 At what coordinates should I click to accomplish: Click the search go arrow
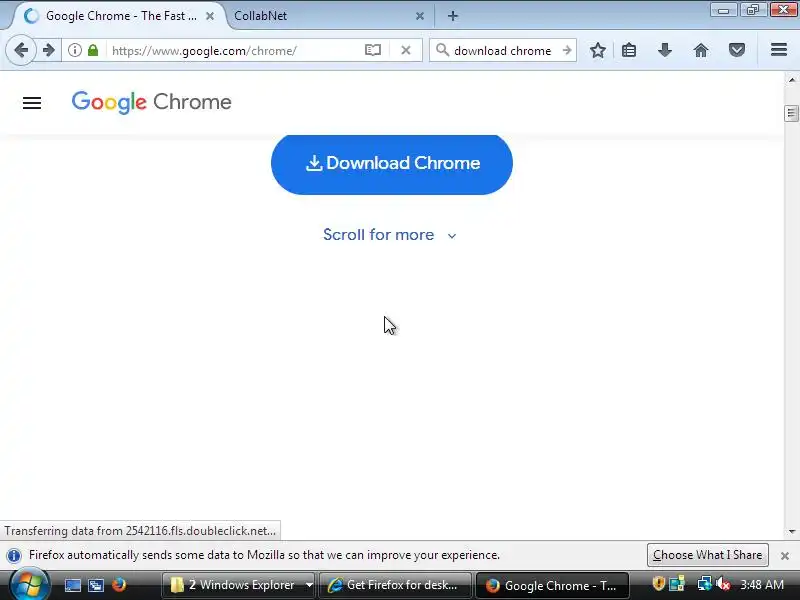click(567, 50)
